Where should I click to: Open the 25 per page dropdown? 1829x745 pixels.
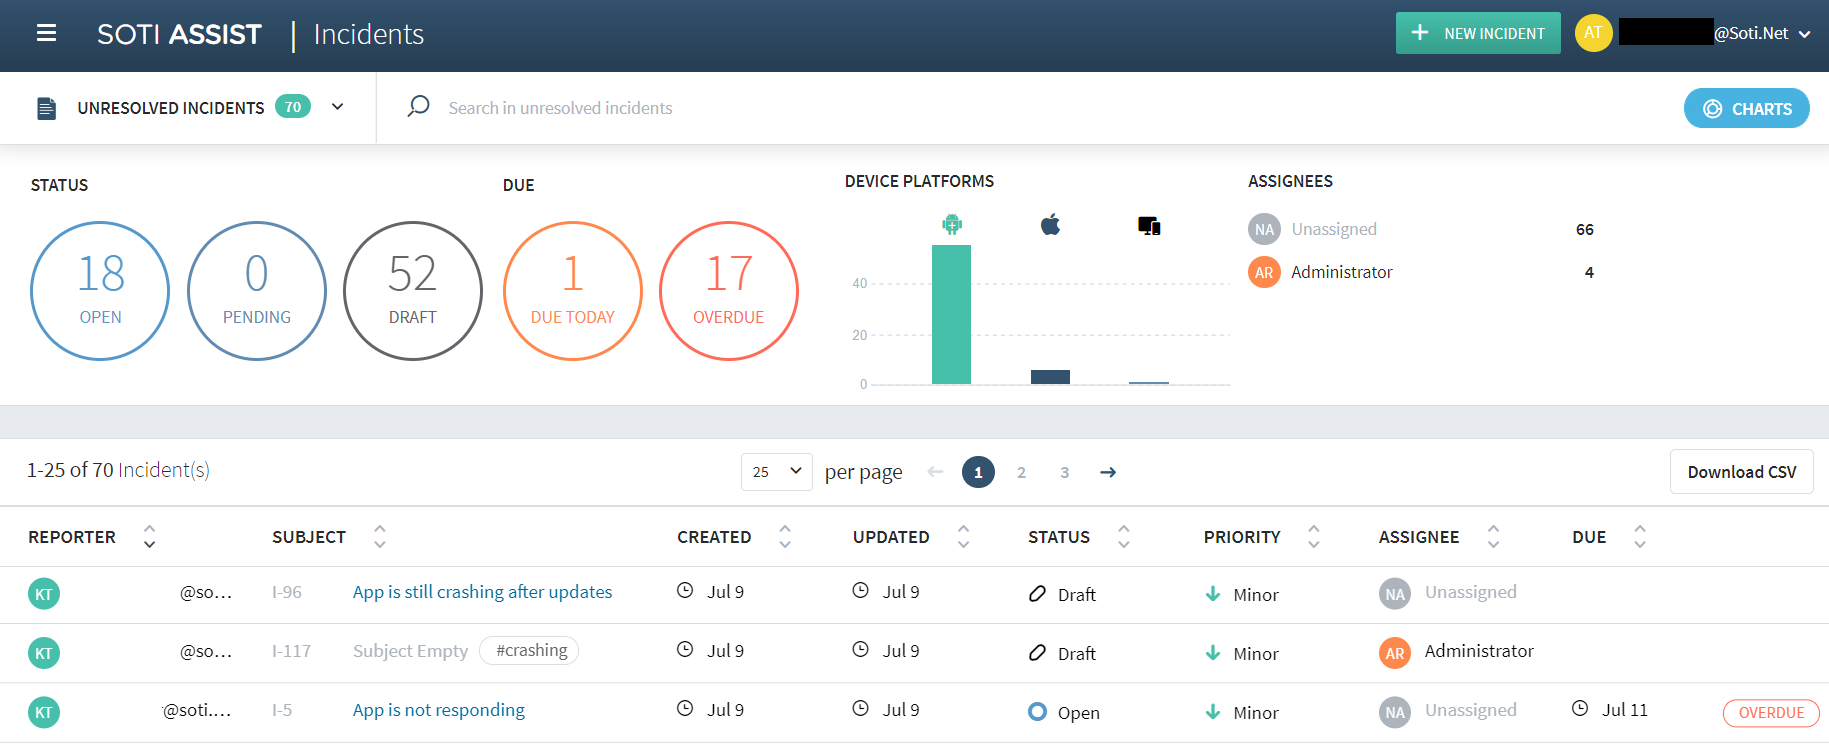click(777, 472)
